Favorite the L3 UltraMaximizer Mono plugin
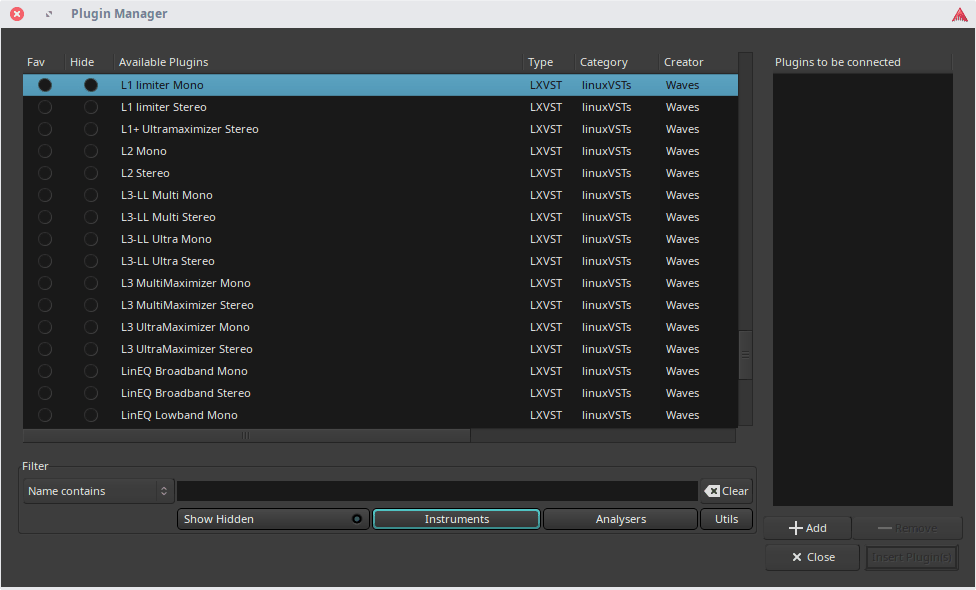Image resolution: width=976 pixels, height=590 pixels. tap(45, 327)
